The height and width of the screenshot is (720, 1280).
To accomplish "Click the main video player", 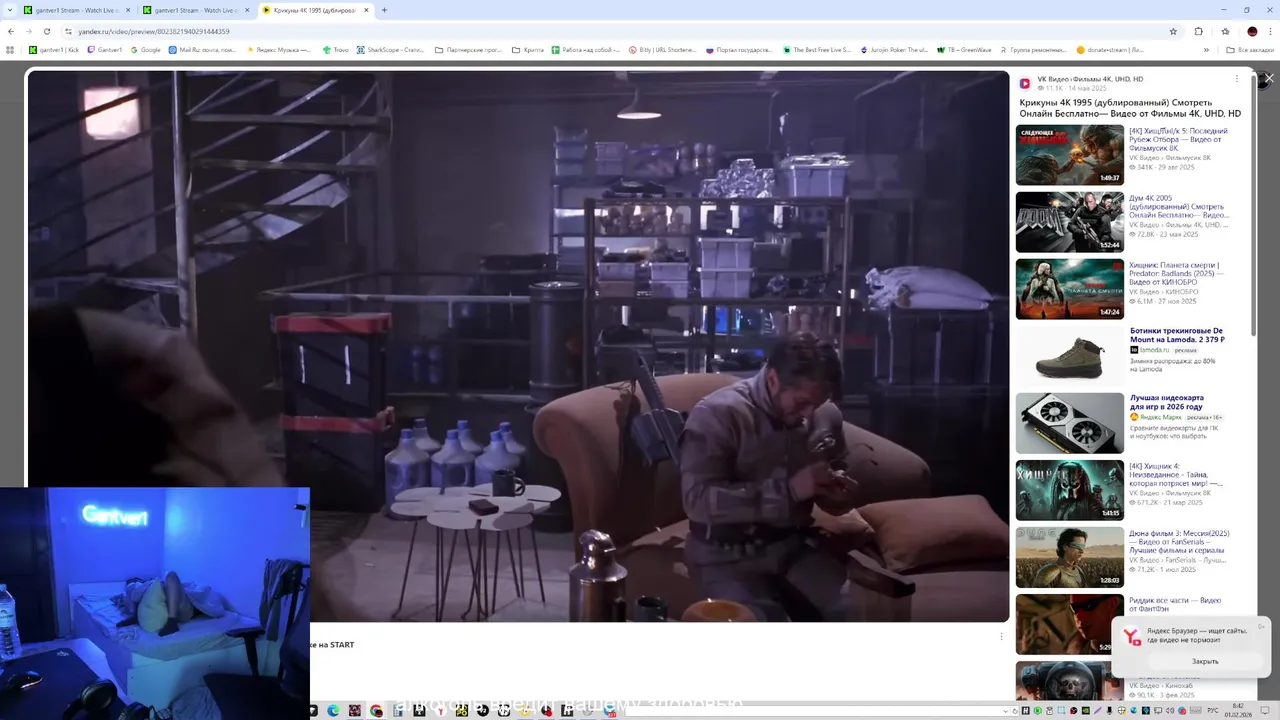I will point(518,346).
